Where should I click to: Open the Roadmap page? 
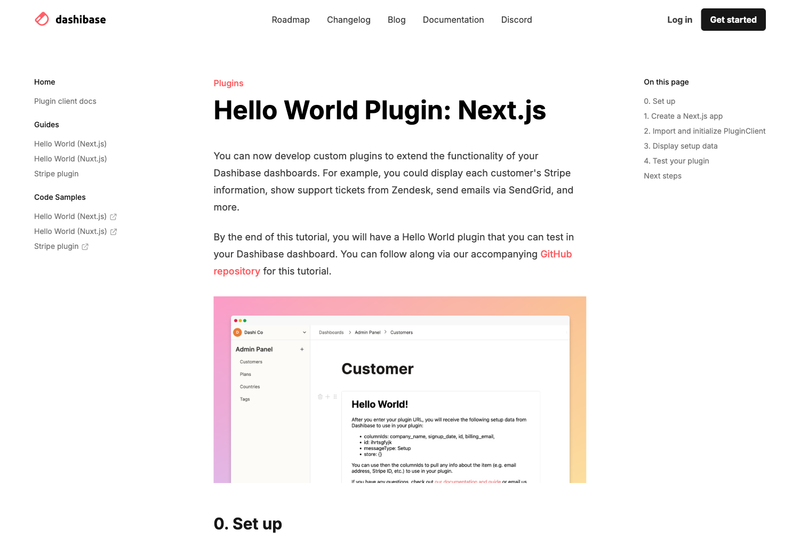[x=290, y=20]
